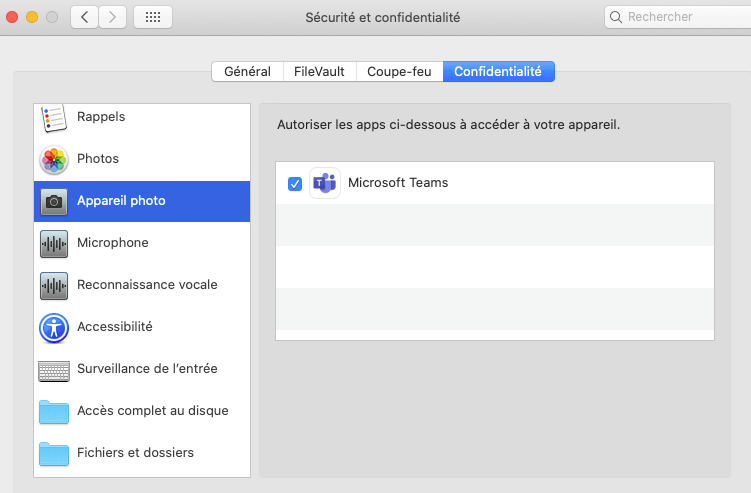Viewport: 751px width, 493px height.
Task: Select the Photos app icon
Action: (53, 159)
